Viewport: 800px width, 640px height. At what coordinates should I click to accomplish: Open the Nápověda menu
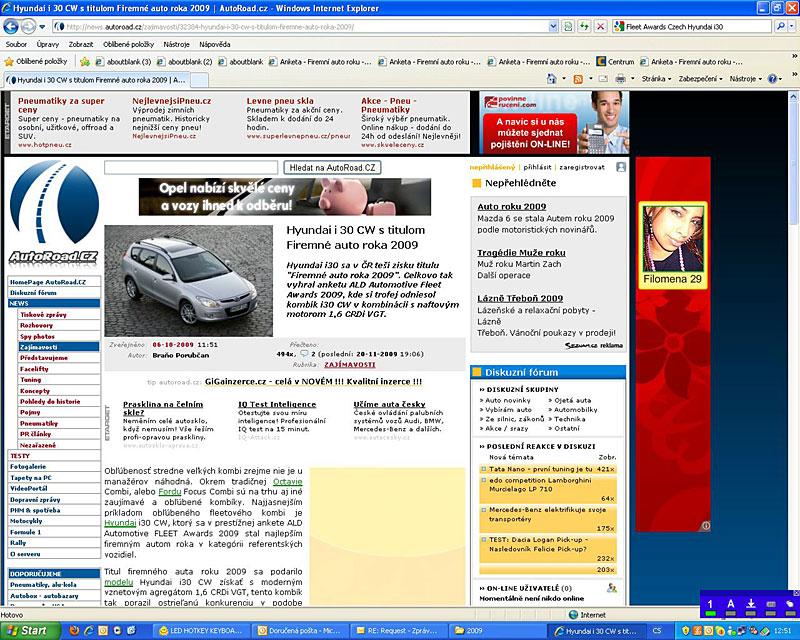coord(215,44)
